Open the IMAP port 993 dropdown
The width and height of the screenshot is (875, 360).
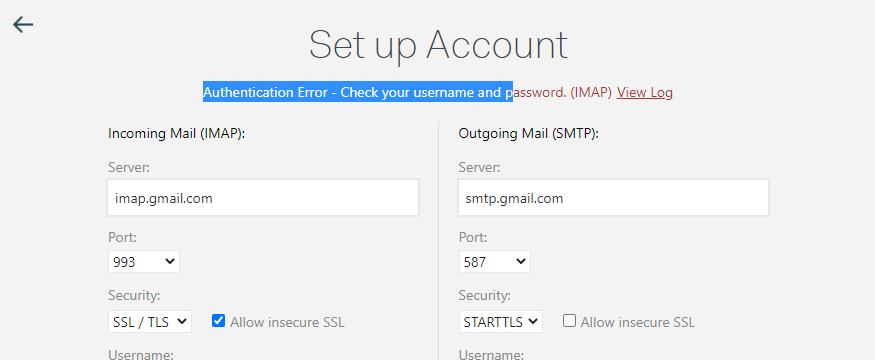pyautogui.click(x=143, y=262)
